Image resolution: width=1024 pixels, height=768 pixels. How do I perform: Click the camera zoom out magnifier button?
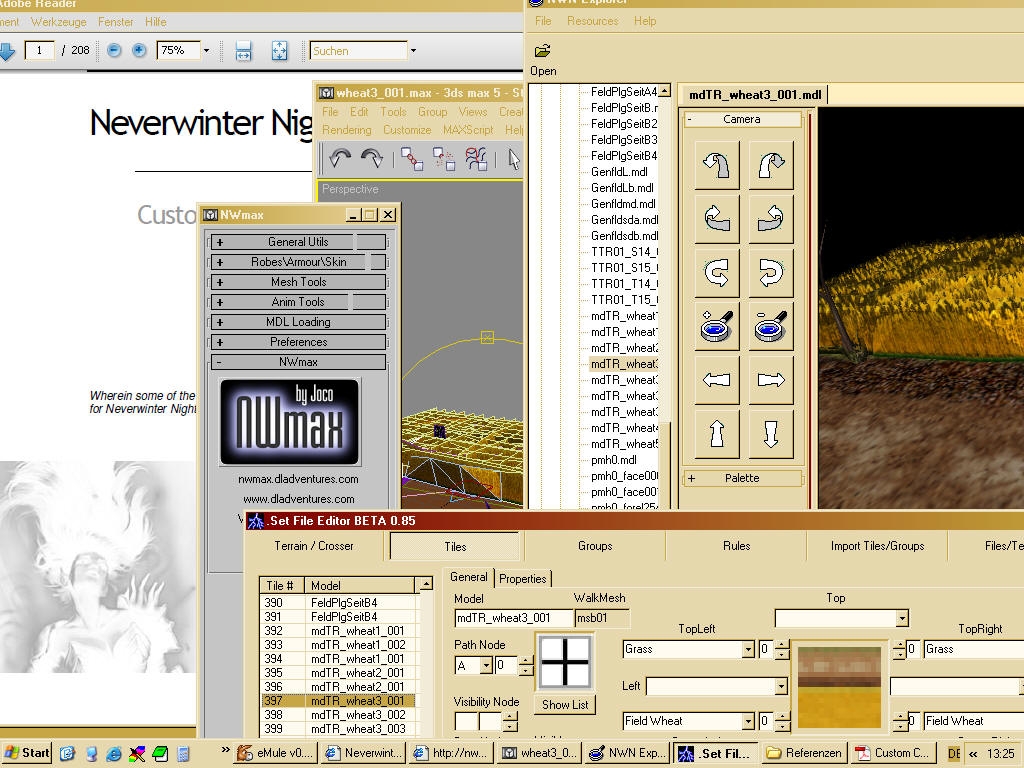tap(770, 326)
